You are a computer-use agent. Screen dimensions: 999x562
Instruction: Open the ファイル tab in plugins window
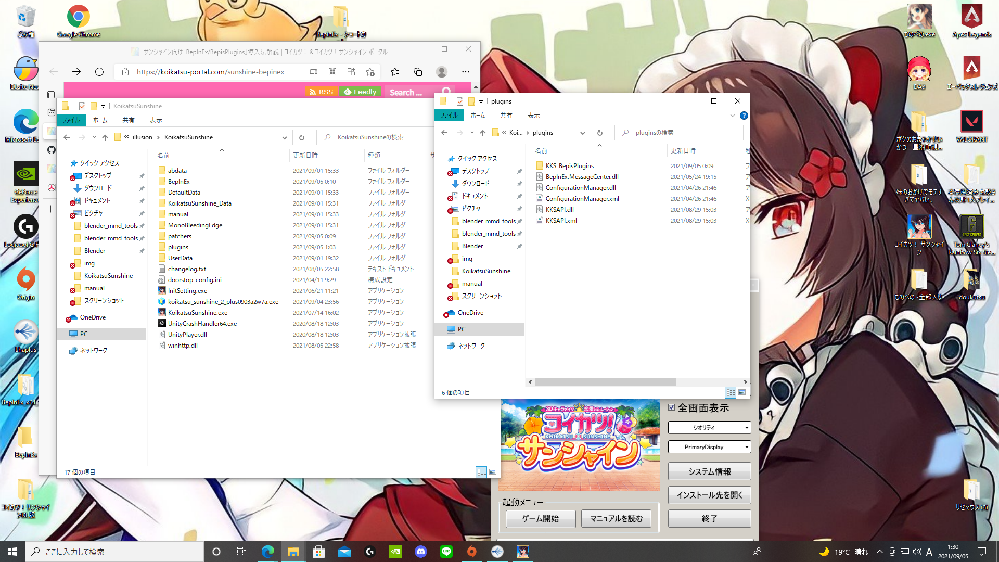coord(449,115)
